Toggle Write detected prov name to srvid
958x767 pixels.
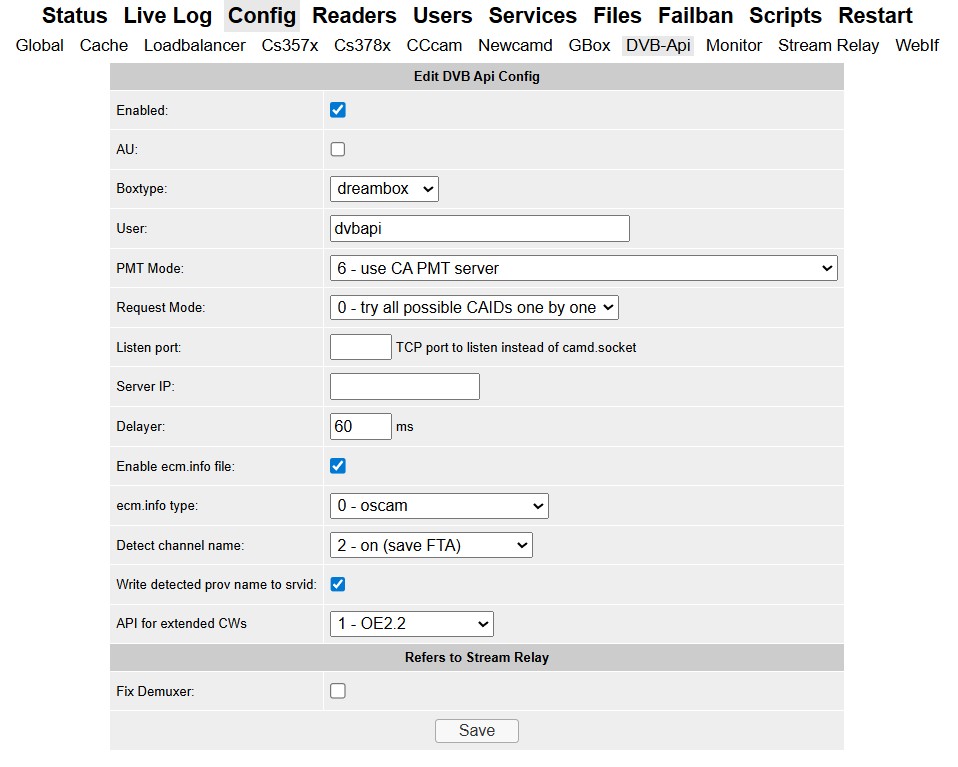[x=338, y=584]
